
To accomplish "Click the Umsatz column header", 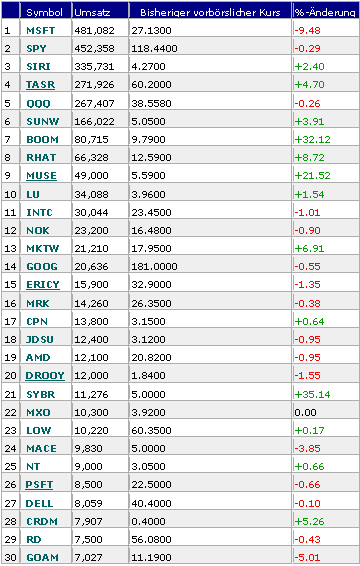I will (92, 13).
